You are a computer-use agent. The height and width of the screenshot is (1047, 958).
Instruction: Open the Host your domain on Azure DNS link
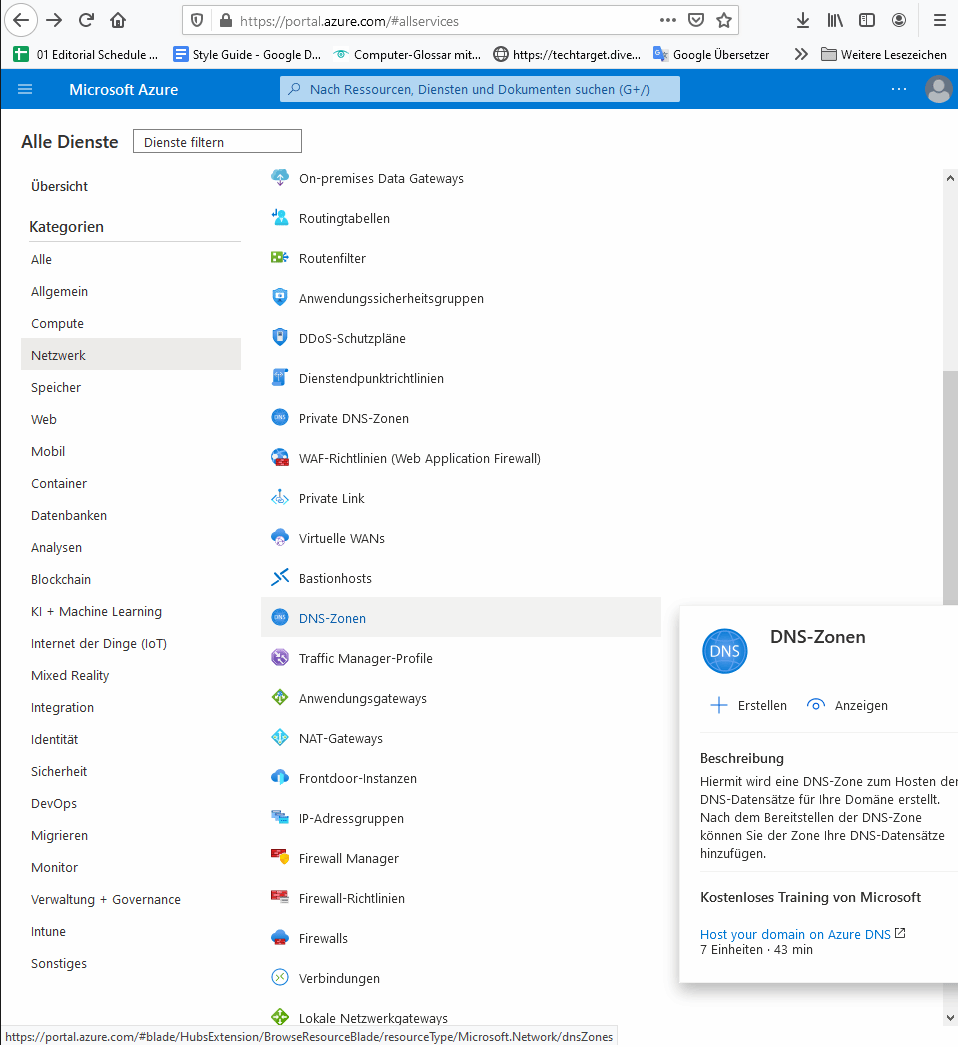click(793, 934)
